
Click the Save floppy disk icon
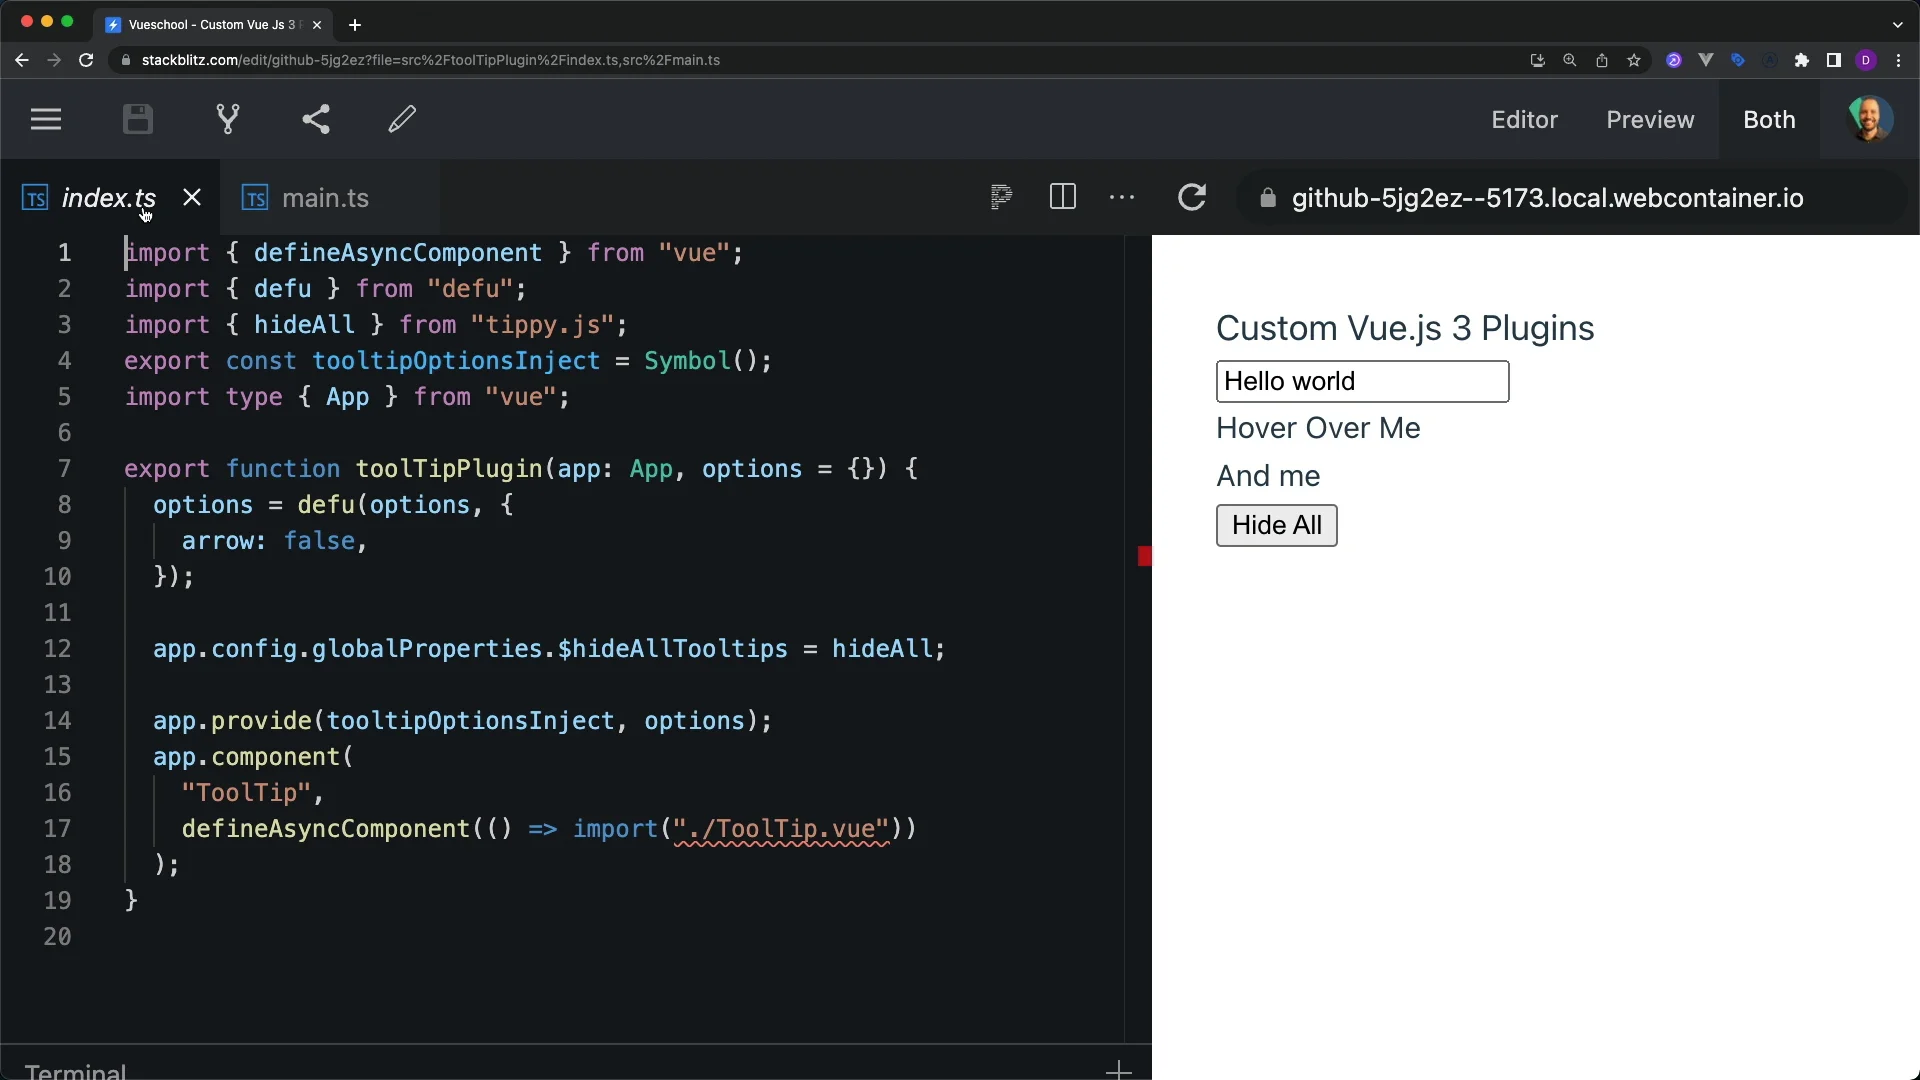point(138,120)
